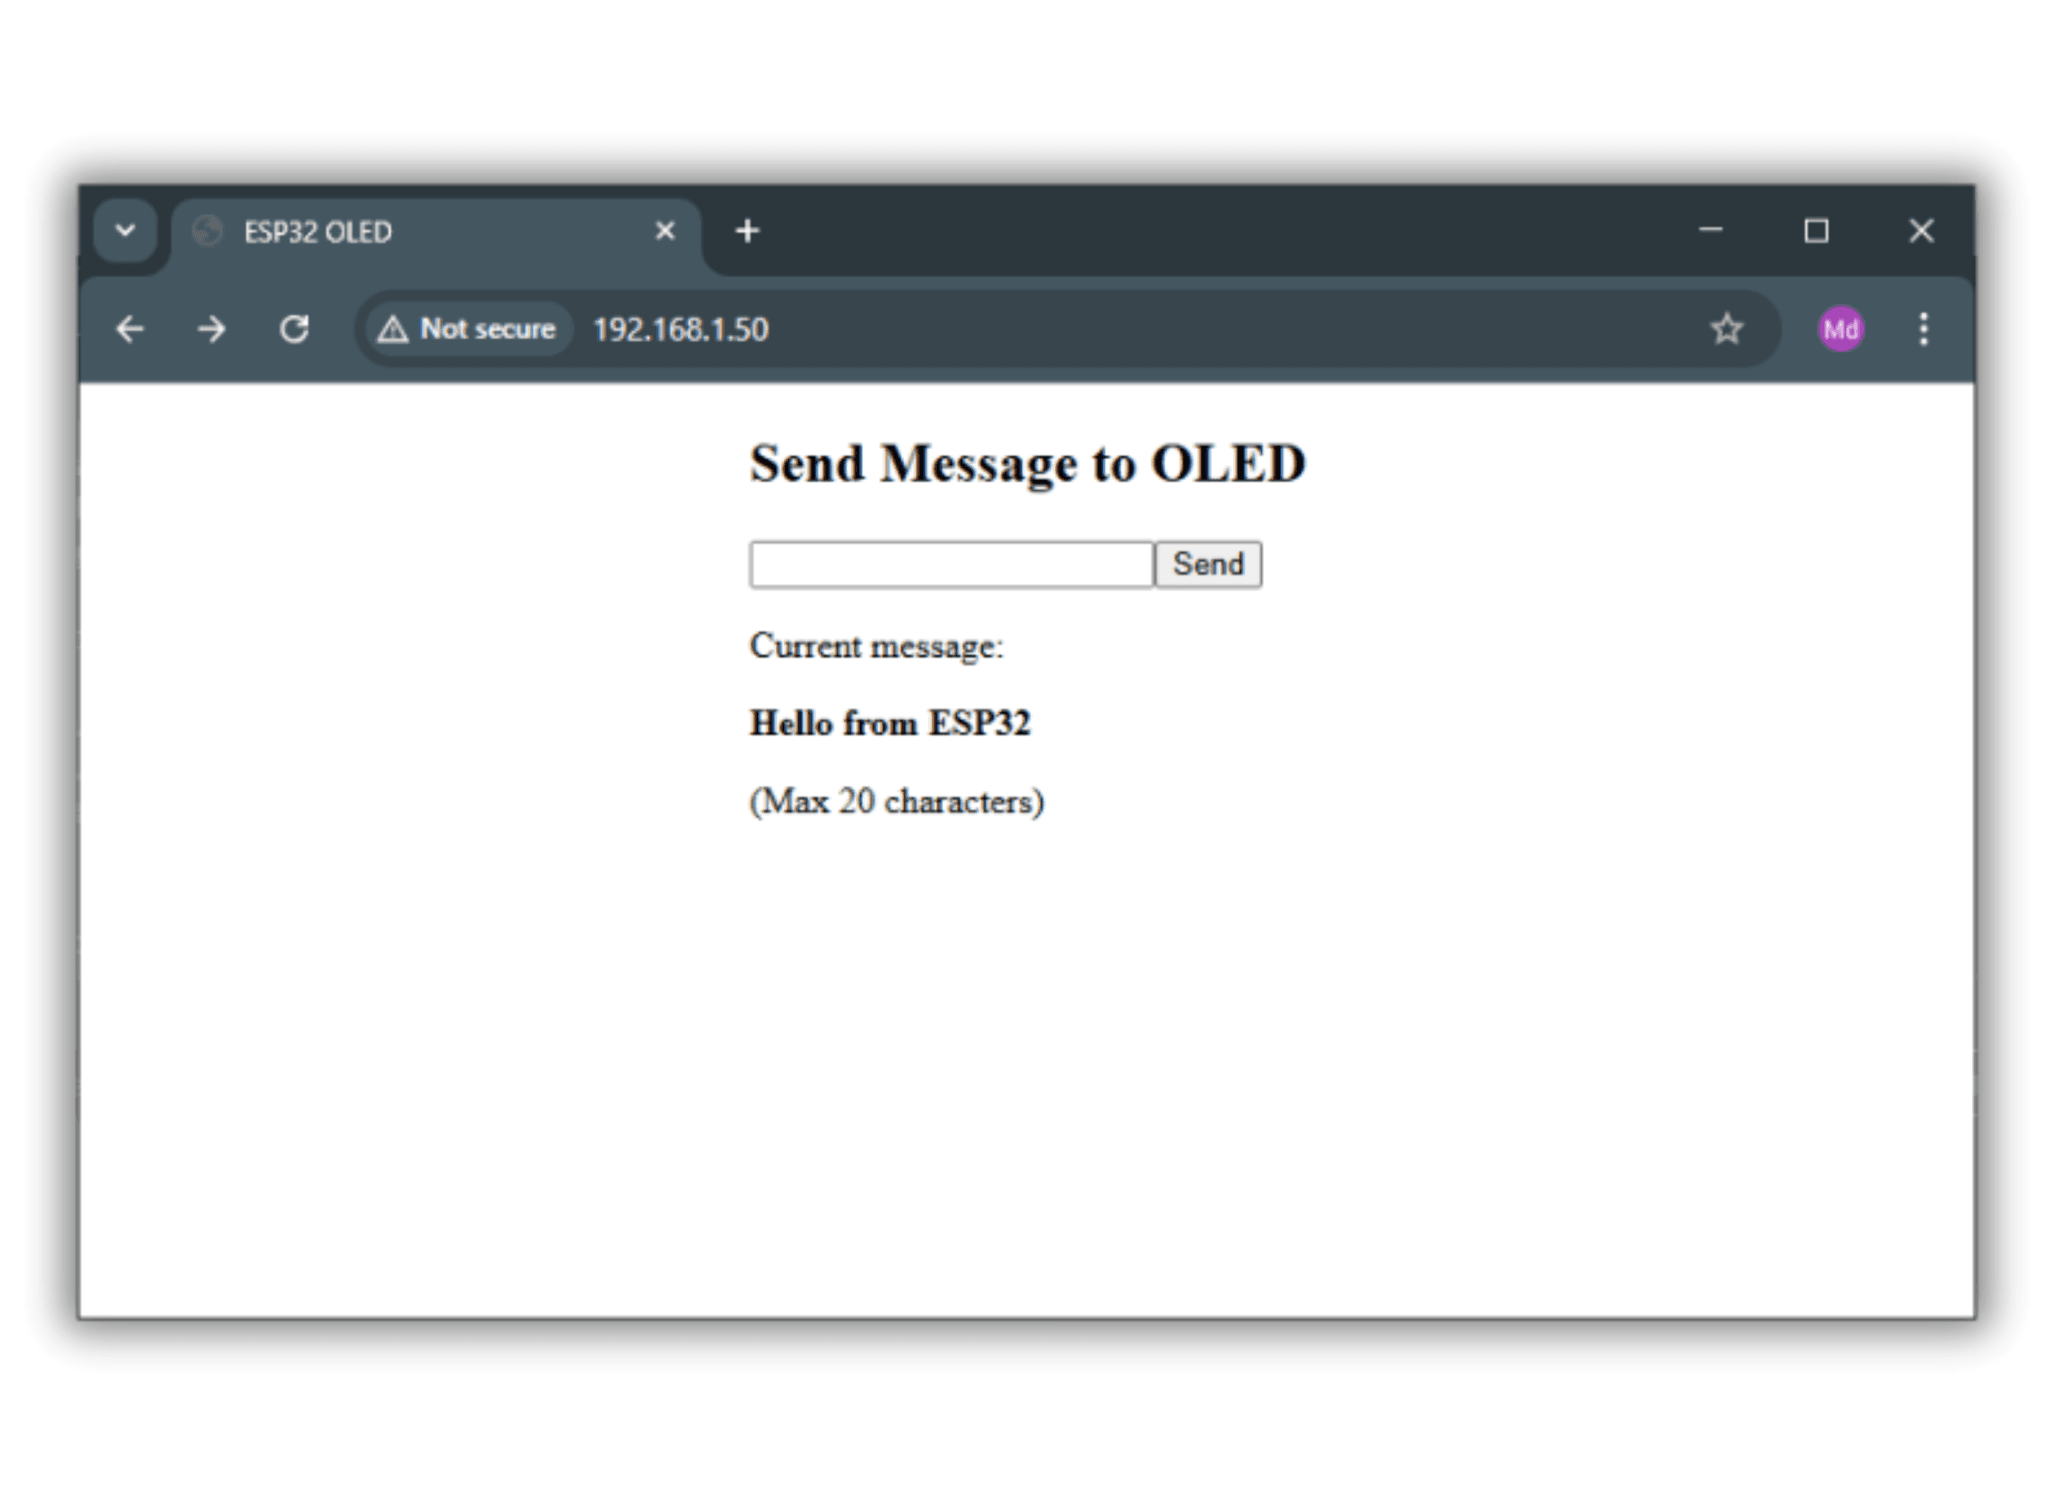
Task: Click the Current message label
Action: pos(875,646)
